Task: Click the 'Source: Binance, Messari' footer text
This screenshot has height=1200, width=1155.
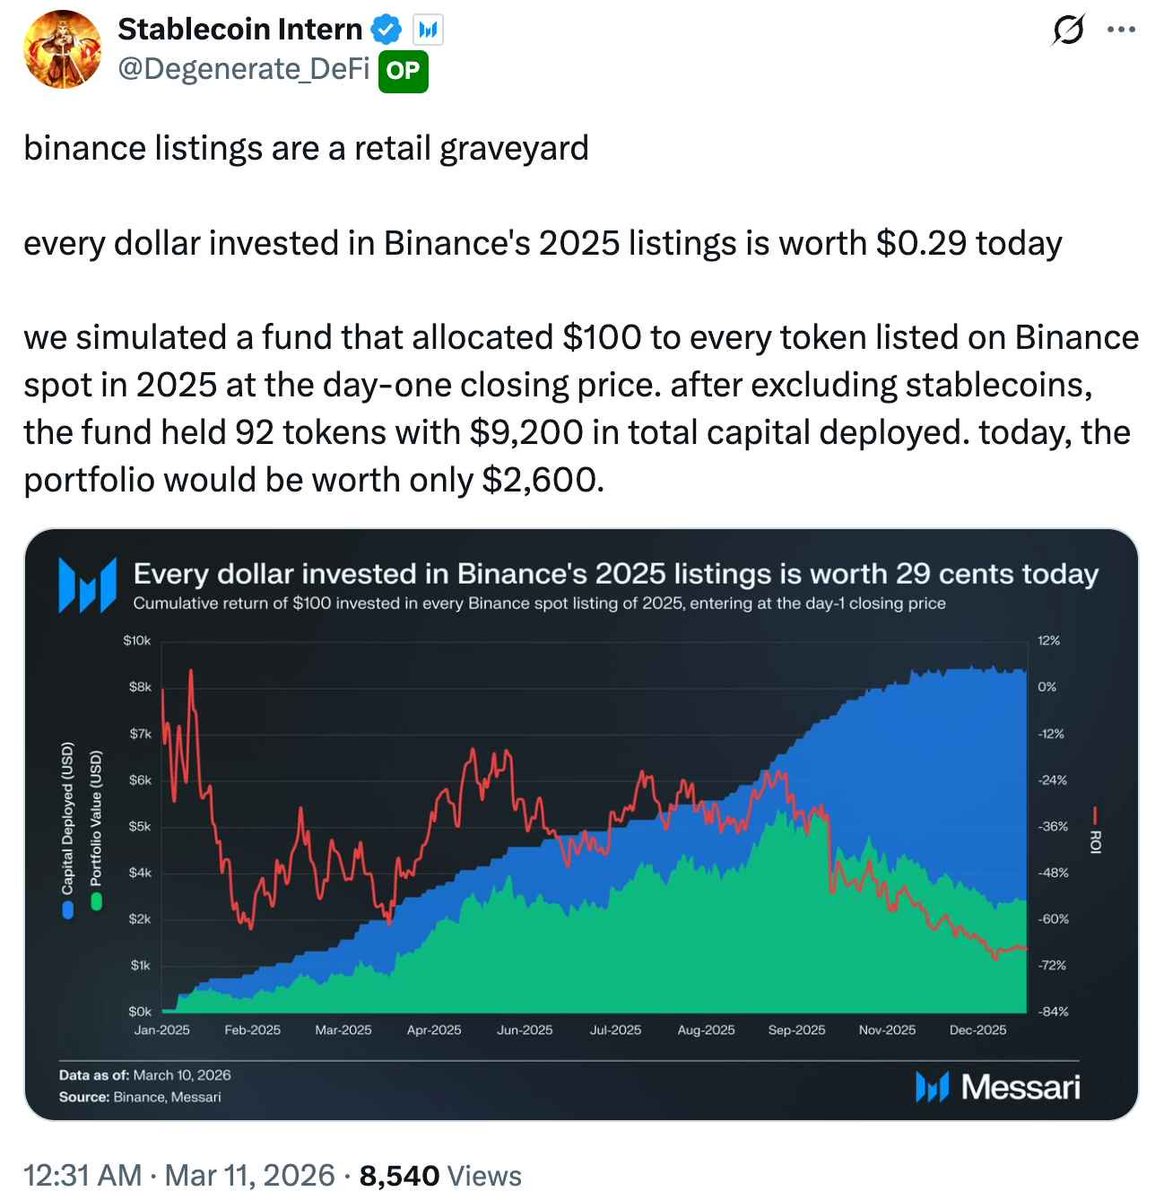Action: [140, 1097]
